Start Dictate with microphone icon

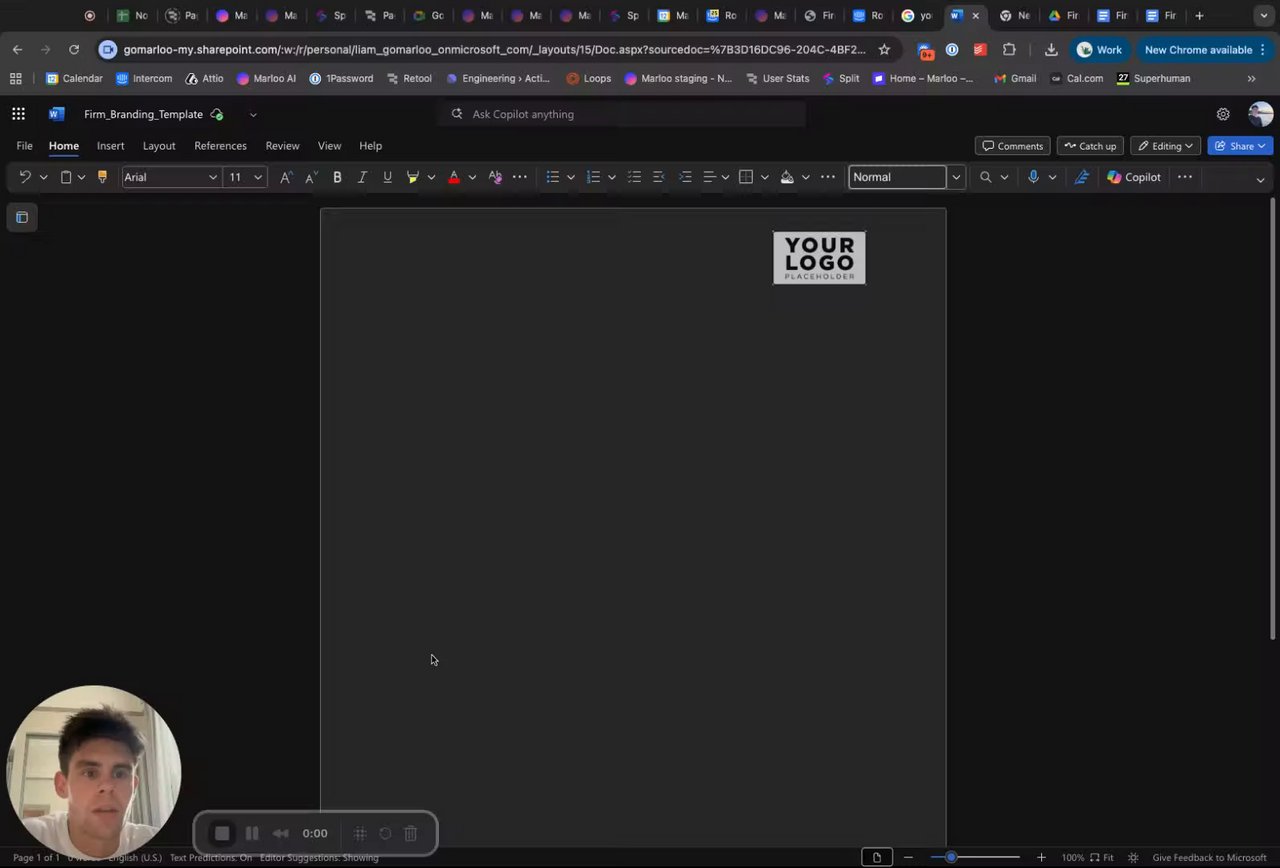pyautogui.click(x=1034, y=177)
